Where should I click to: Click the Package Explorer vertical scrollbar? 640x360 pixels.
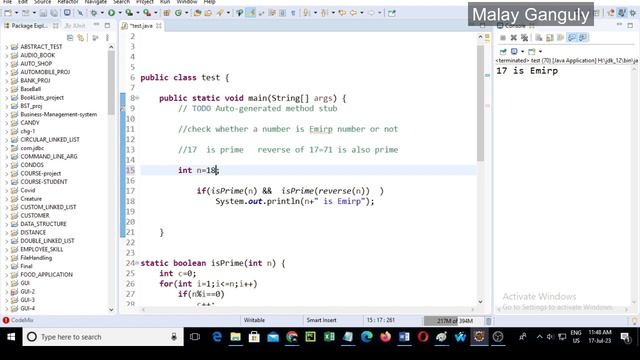[111, 82]
